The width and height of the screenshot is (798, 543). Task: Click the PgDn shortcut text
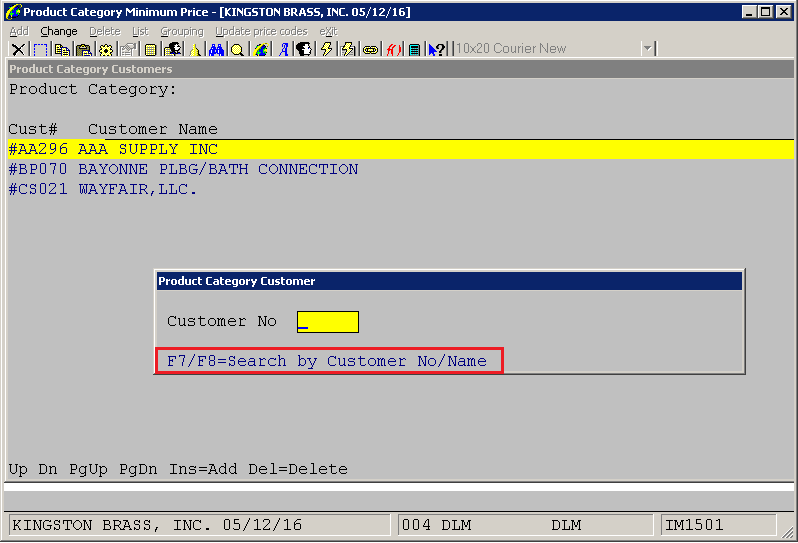pyautogui.click(x=138, y=469)
